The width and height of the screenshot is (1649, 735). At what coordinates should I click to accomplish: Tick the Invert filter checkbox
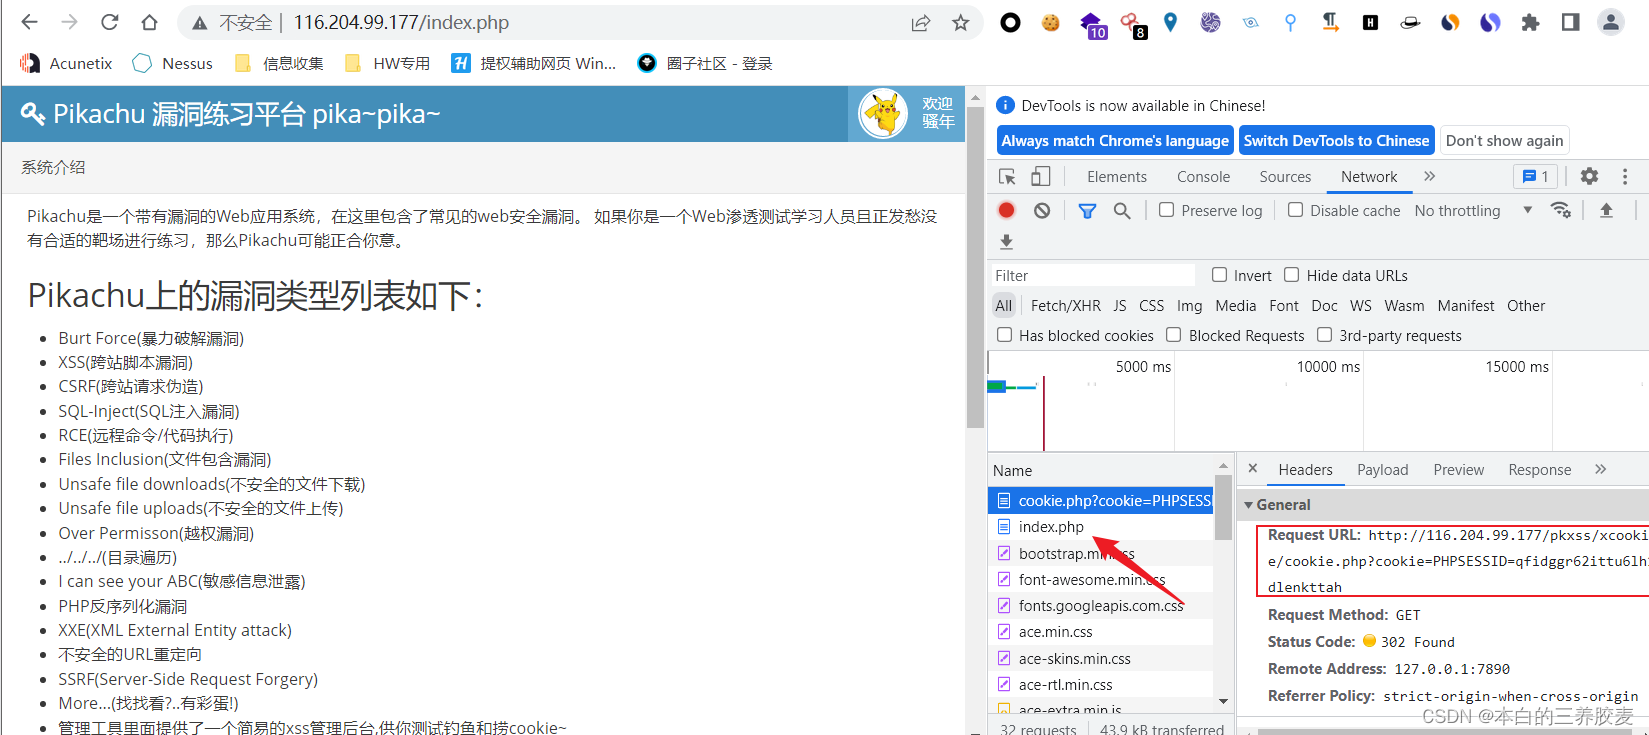(1219, 275)
